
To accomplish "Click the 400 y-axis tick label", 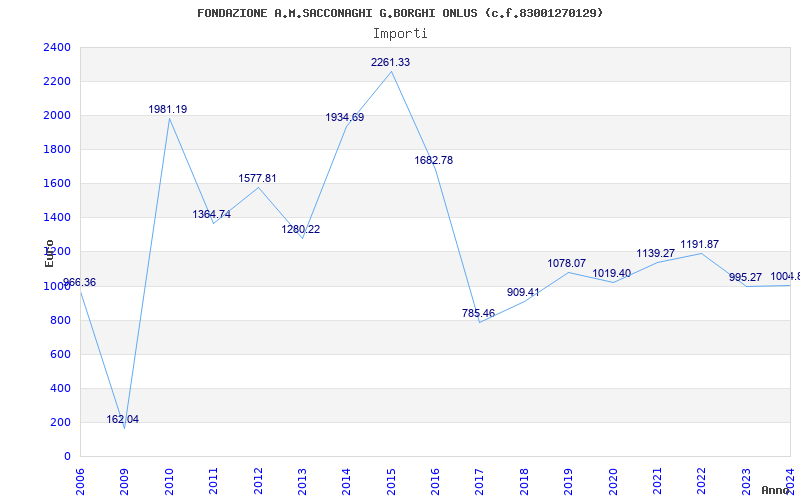I will (61, 389).
